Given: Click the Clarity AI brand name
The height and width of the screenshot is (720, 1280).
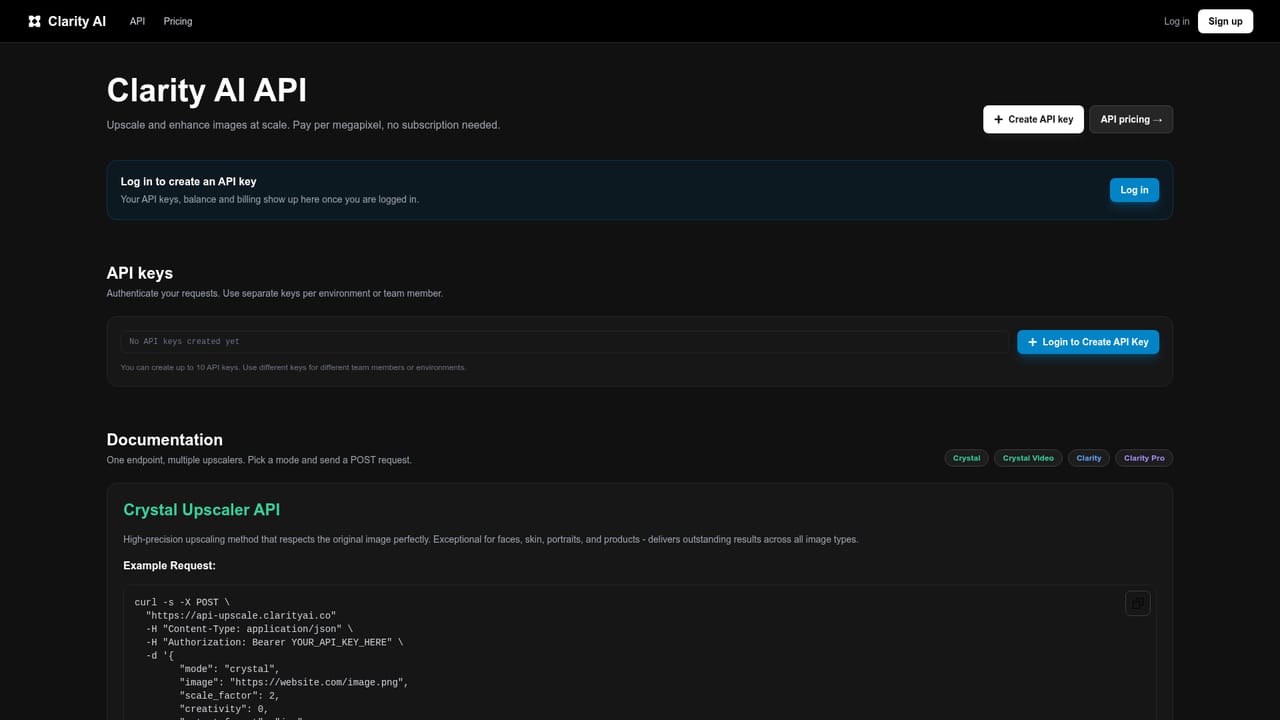Looking at the screenshot, I should (x=77, y=21).
